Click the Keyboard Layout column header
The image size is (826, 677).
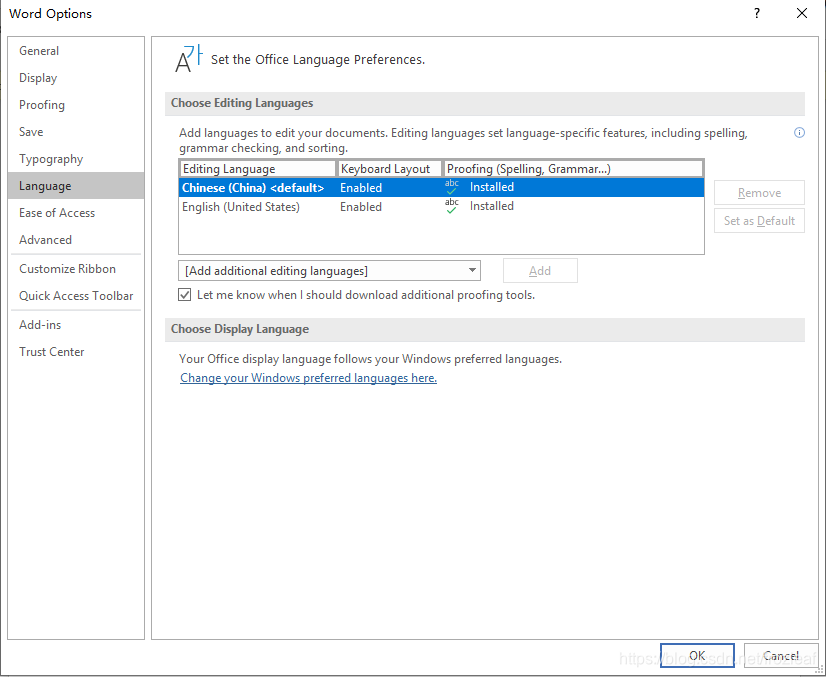tap(390, 169)
